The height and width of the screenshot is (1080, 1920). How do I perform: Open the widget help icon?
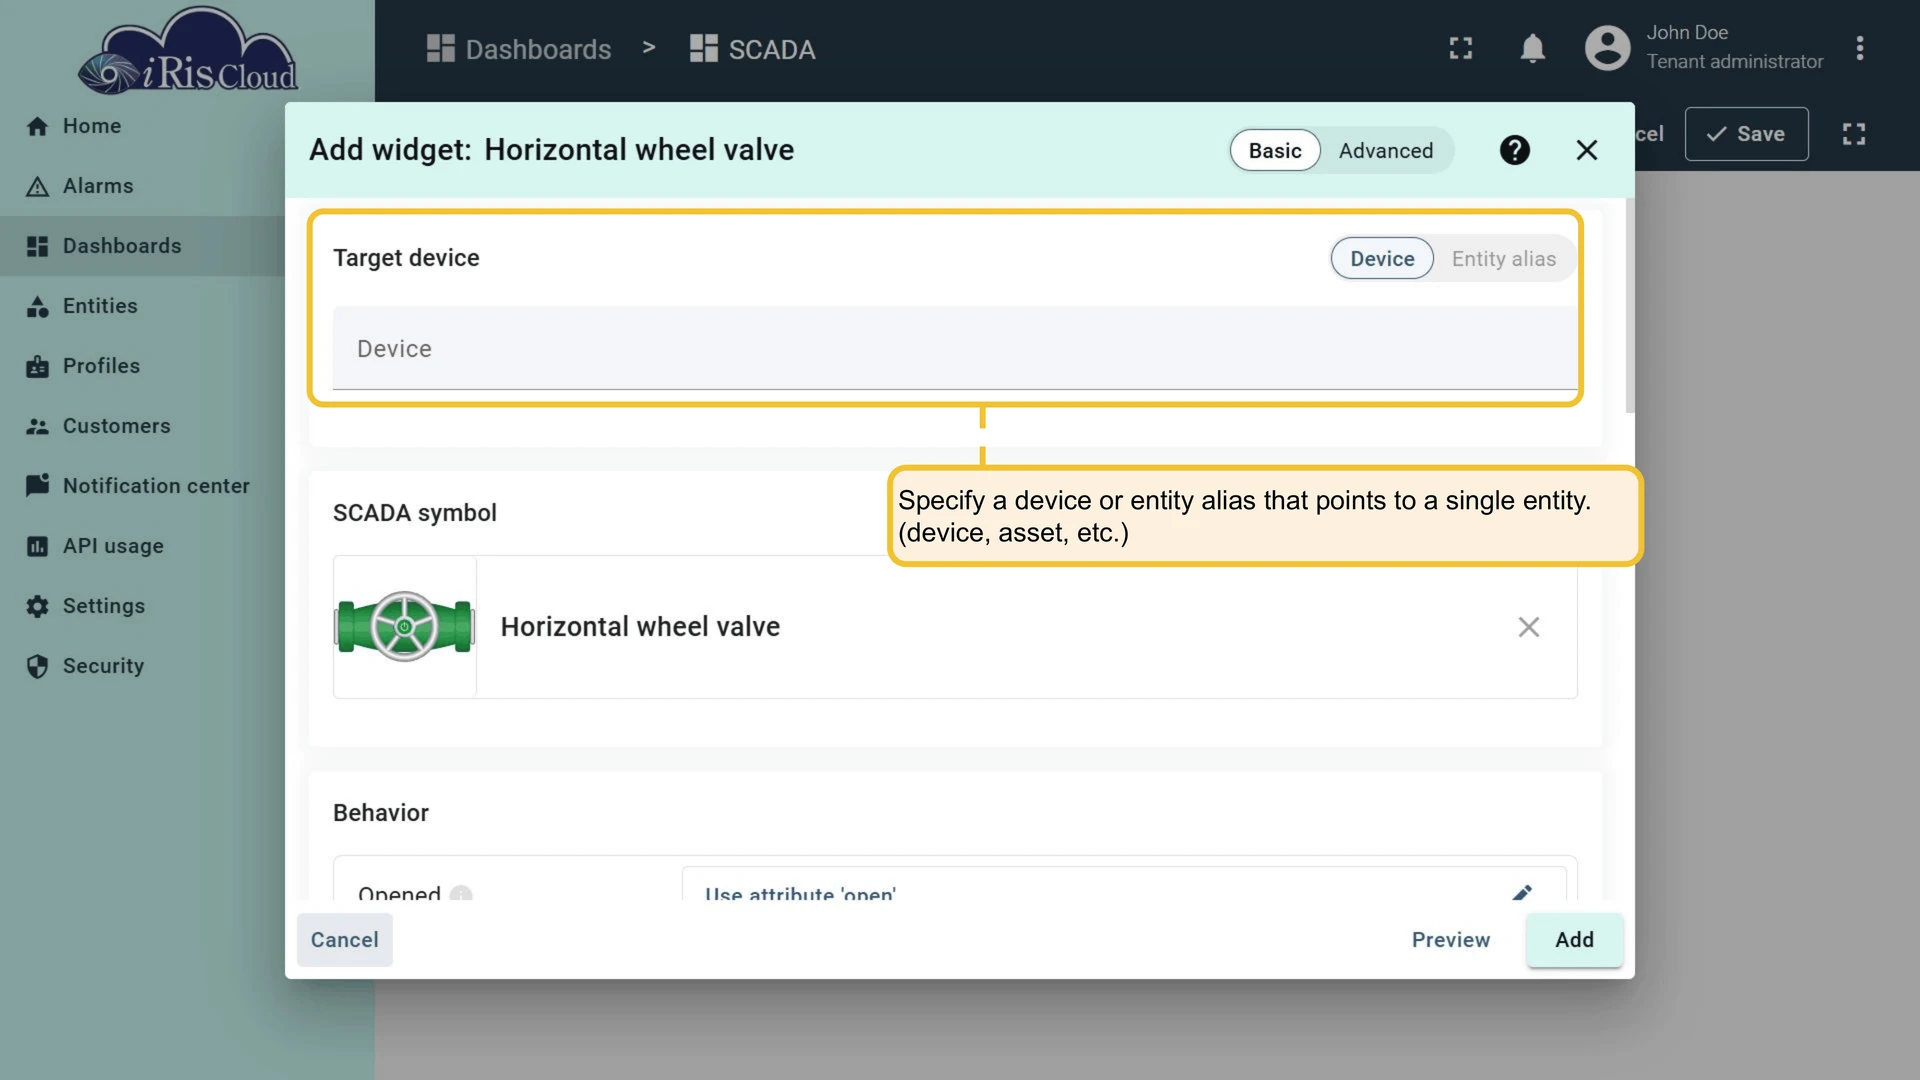coord(1514,150)
